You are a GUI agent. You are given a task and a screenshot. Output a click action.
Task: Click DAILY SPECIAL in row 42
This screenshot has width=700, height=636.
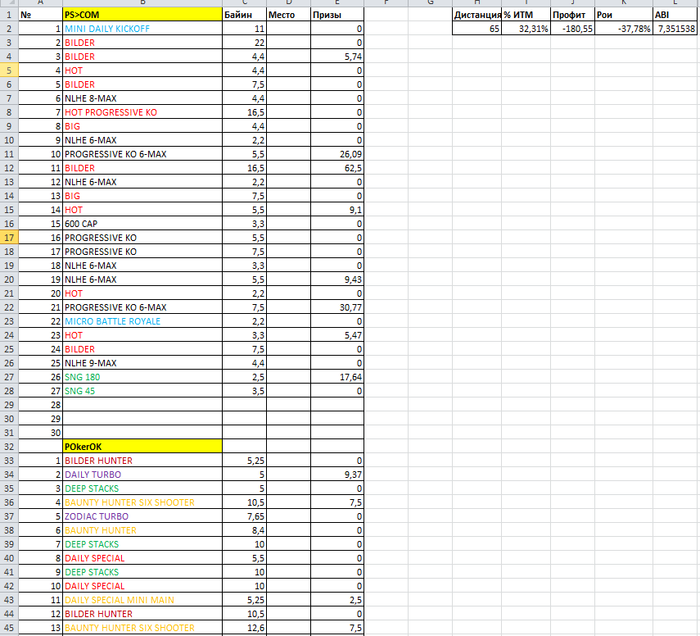coord(142,586)
